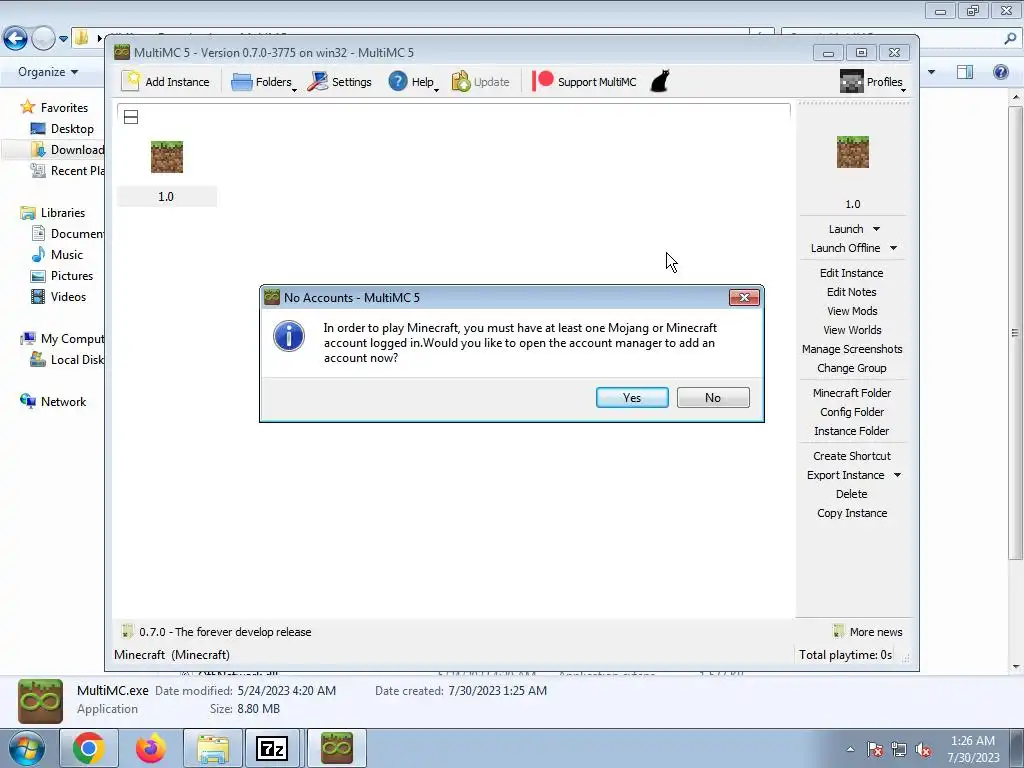Click Launch Offline
The image size is (1024, 768).
[845, 248]
